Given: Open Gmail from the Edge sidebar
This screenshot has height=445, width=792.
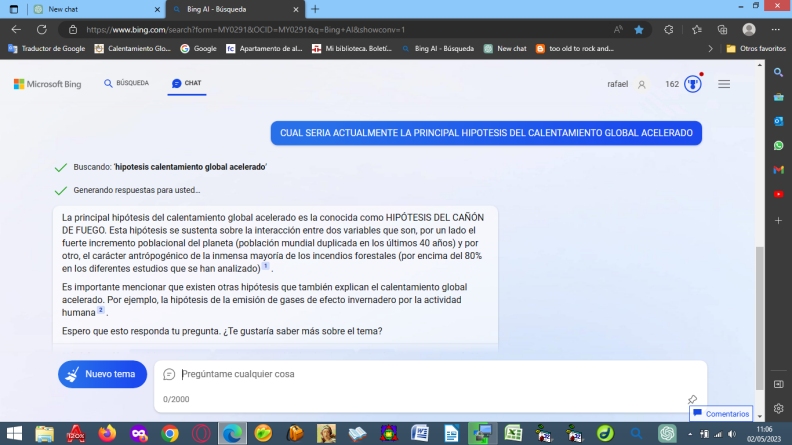Looking at the screenshot, I should 778,169.
